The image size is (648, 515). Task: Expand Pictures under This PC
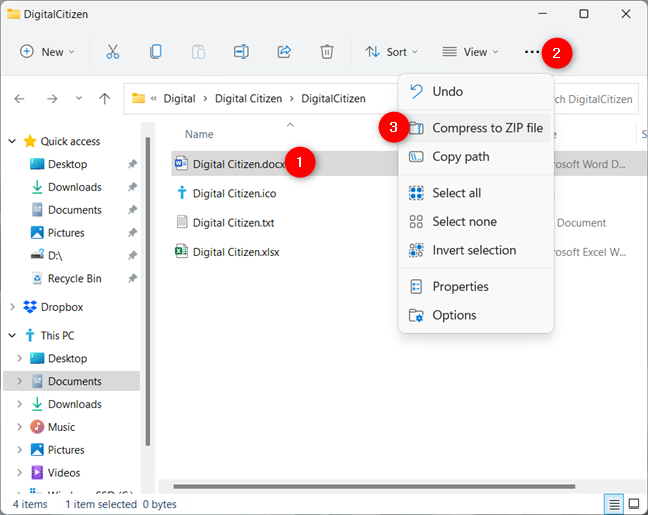click(19, 450)
